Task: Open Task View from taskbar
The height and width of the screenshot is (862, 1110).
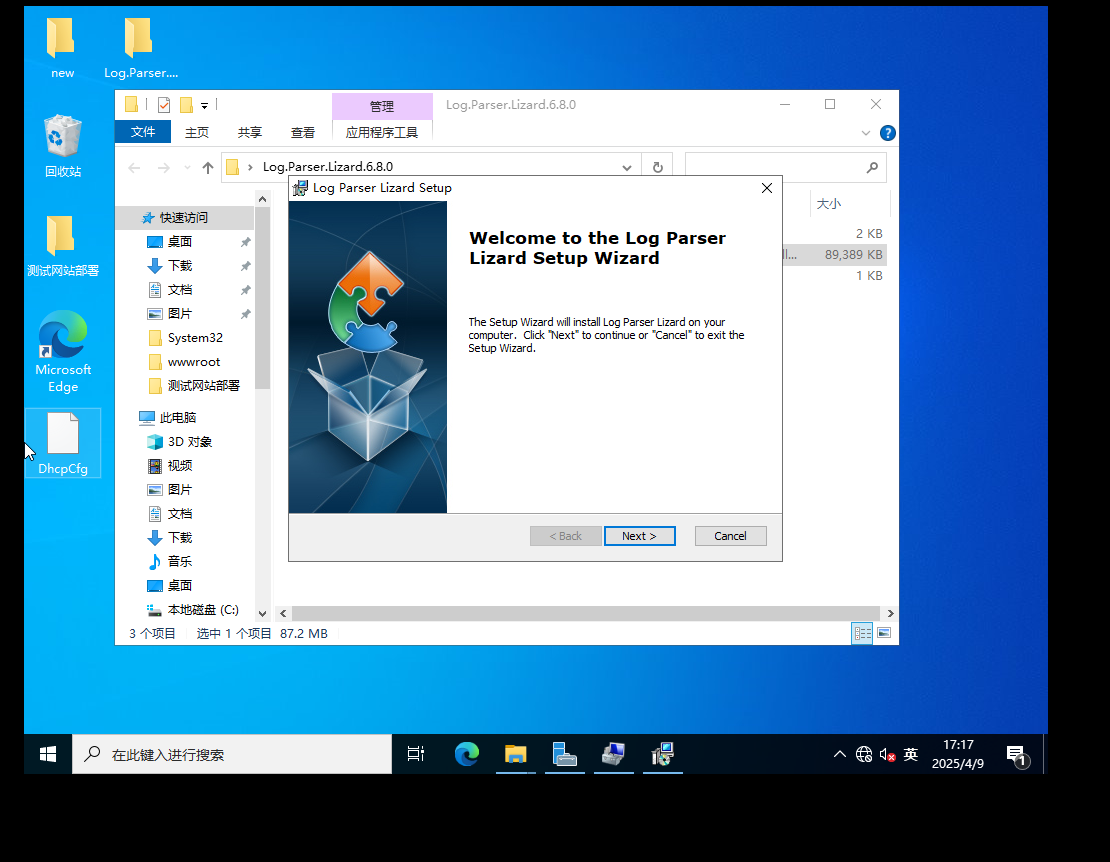Action: [416, 754]
